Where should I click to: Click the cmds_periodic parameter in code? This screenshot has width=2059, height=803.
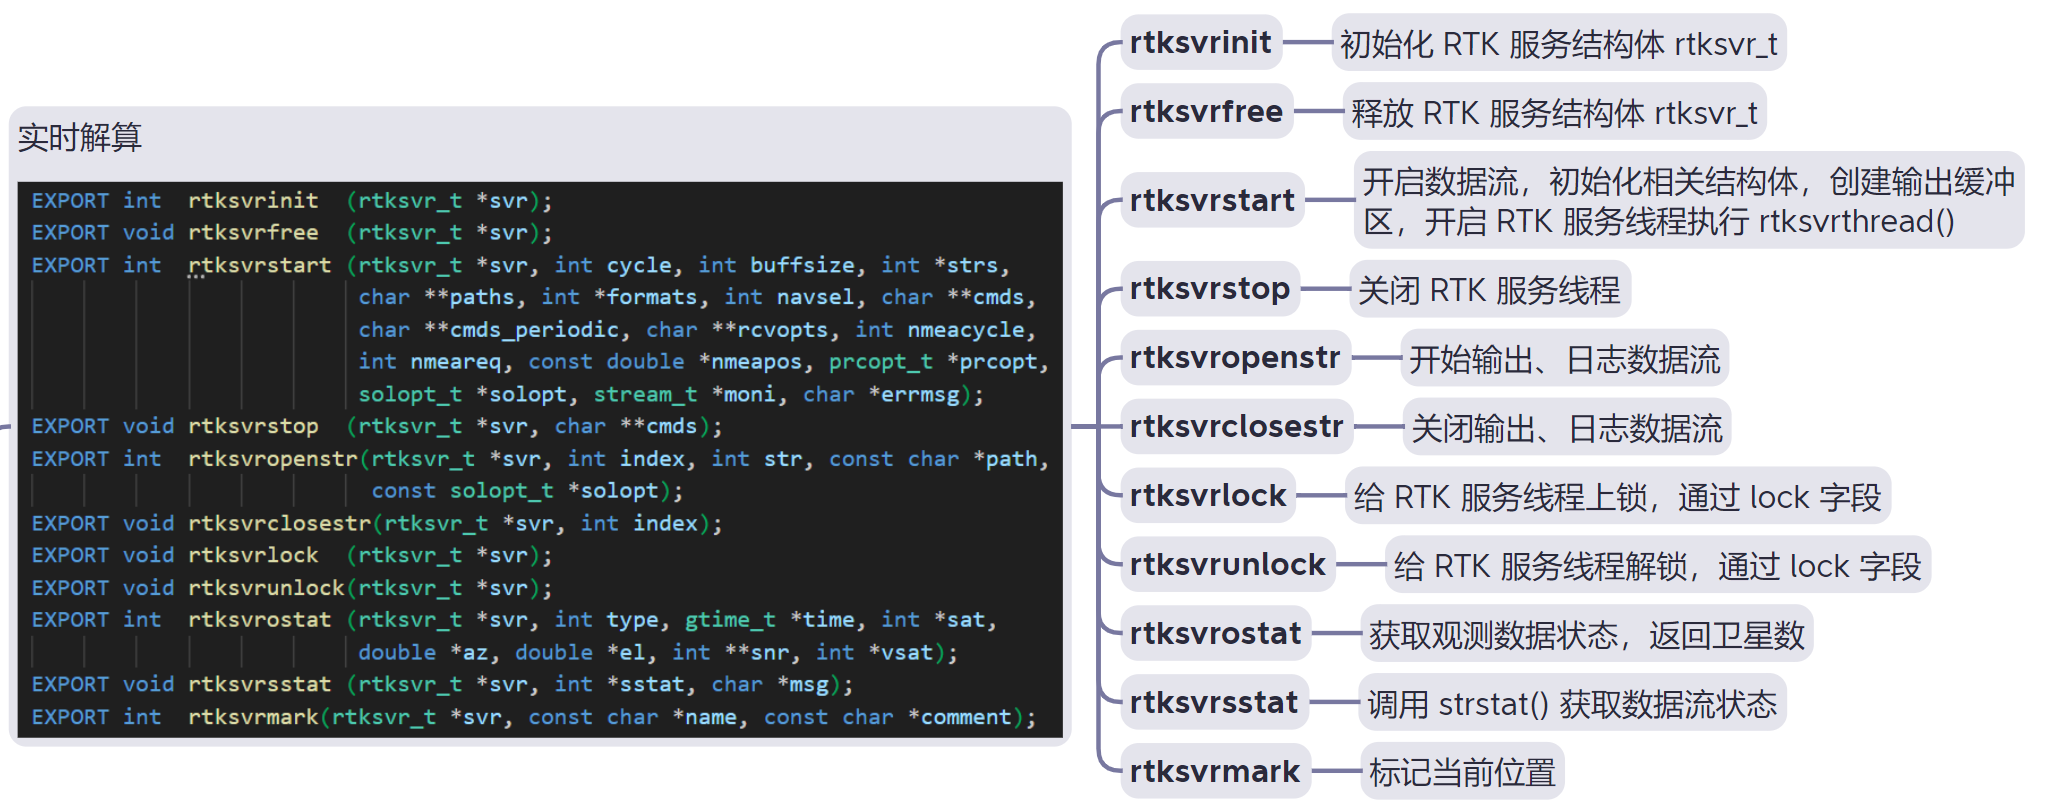click(534, 329)
